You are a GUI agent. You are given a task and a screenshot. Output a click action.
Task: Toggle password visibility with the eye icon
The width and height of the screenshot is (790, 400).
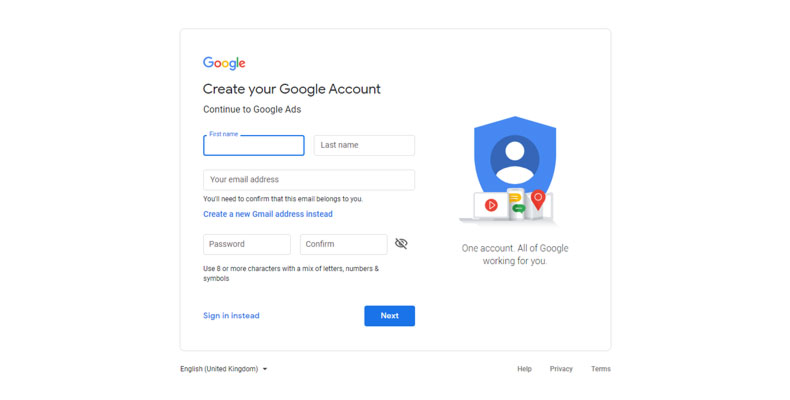pos(401,244)
